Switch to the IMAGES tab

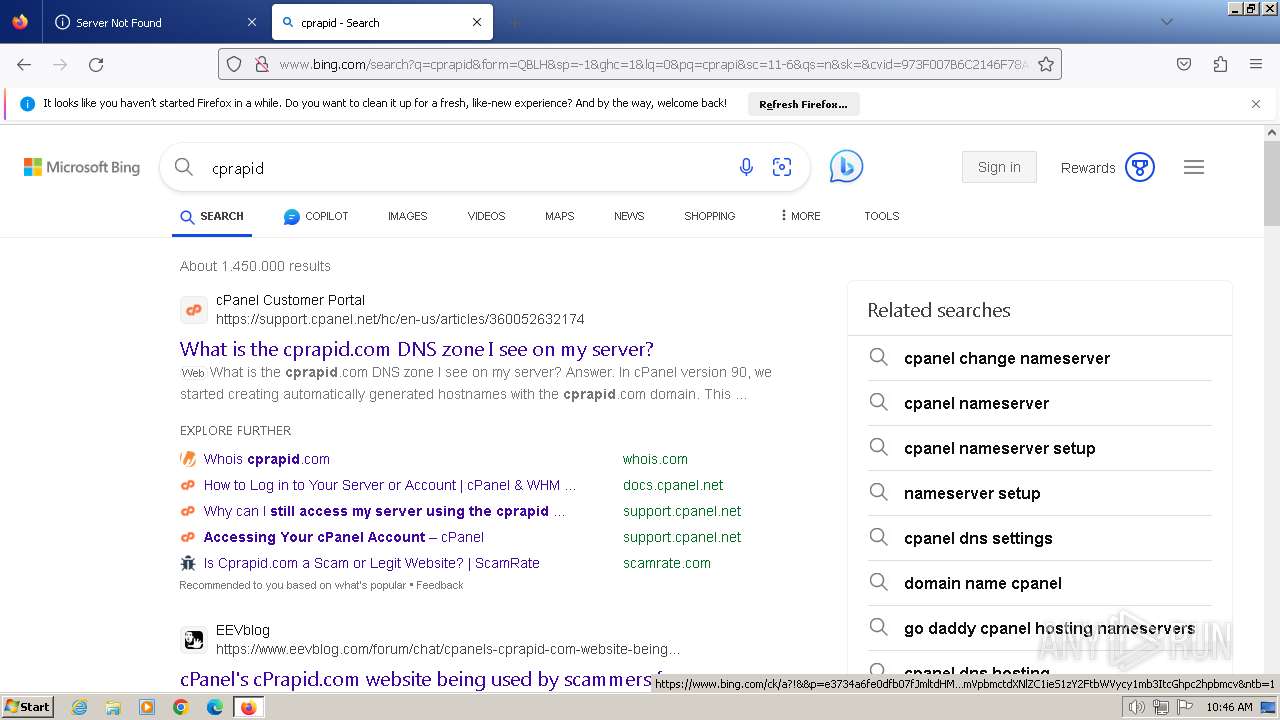(x=407, y=216)
